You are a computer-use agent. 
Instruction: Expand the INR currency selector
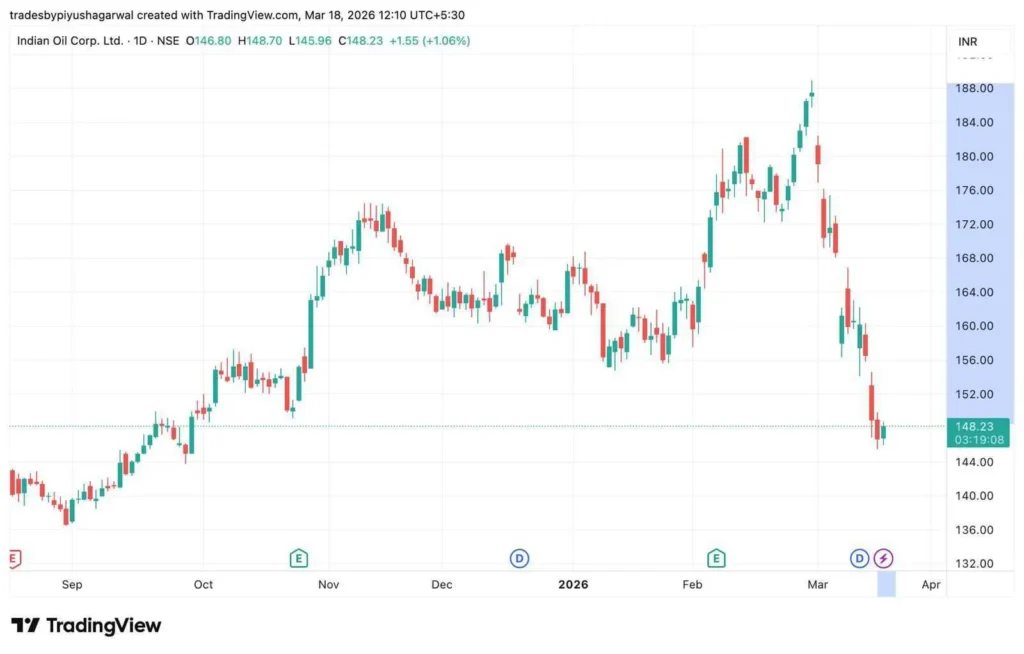[x=968, y=41]
